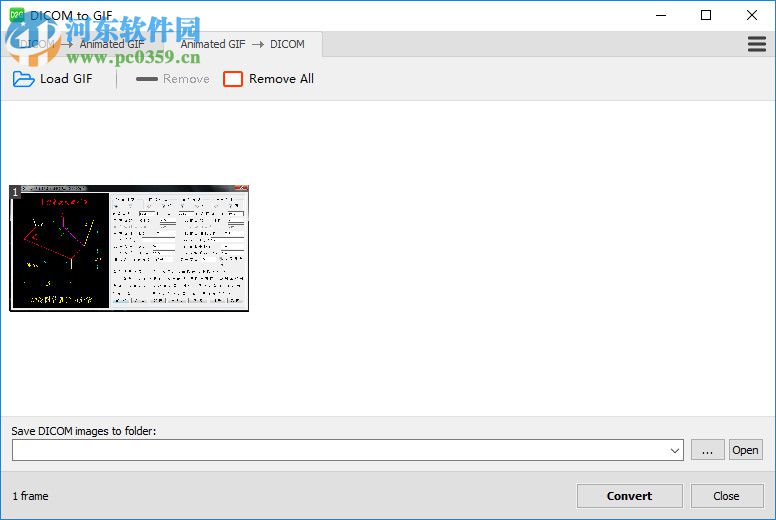The height and width of the screenshot is (520, 776).
Task: Expand the save folder dropdown arrow
Action: tap(675, 450)
